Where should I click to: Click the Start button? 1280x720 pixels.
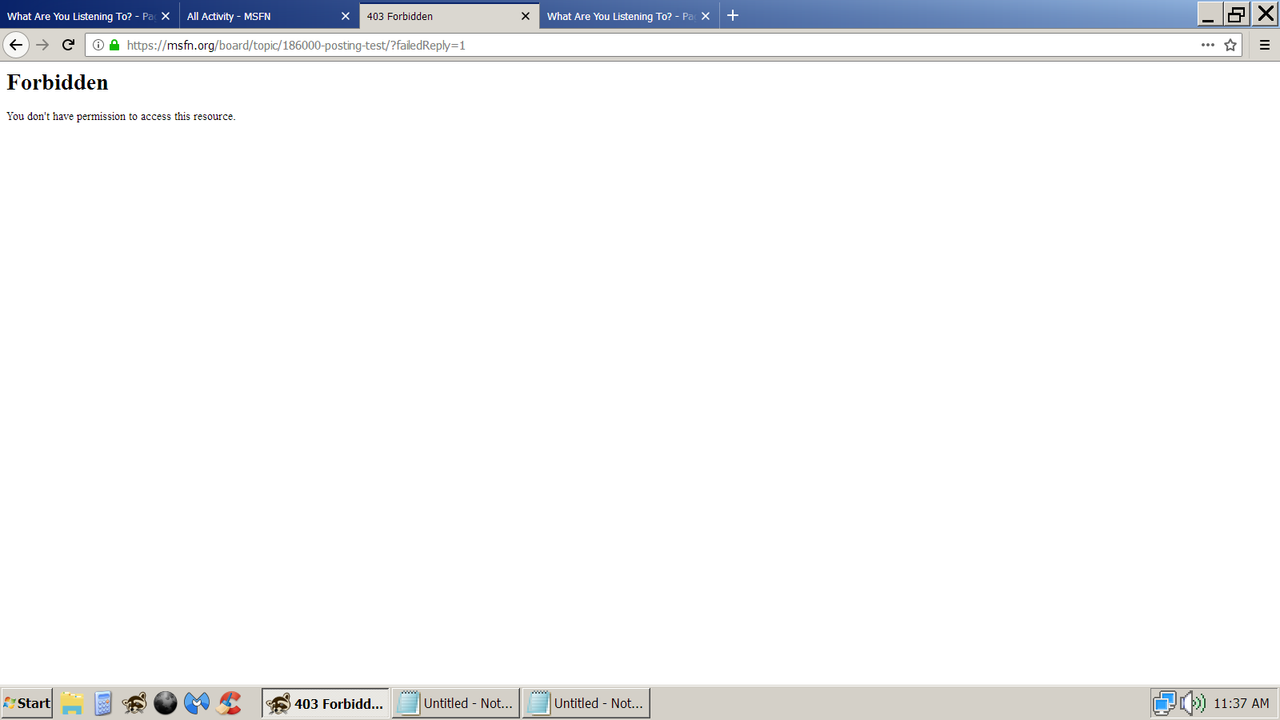[x=25, y=702]
